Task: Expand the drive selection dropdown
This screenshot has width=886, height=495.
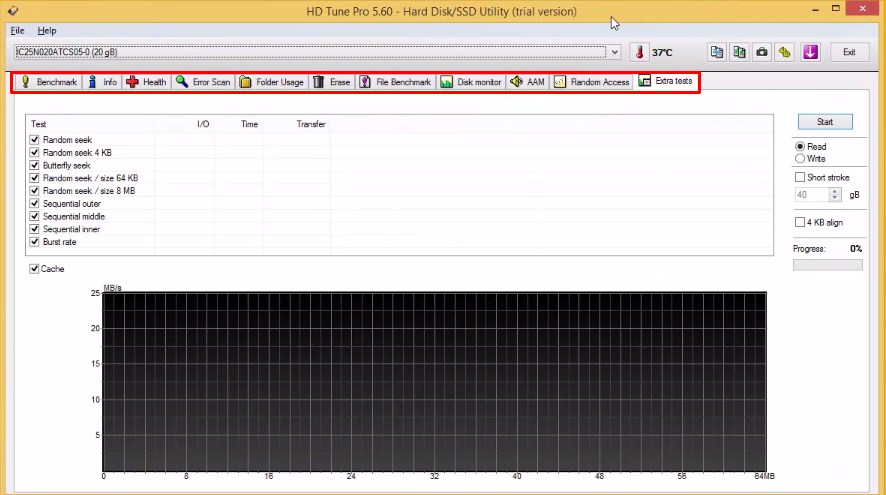Action: pyautogui.click(x=614, y=52)
